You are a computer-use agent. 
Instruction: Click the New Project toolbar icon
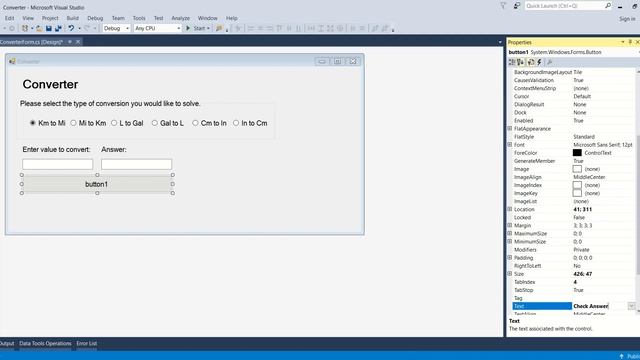click(x=25, y=28)
